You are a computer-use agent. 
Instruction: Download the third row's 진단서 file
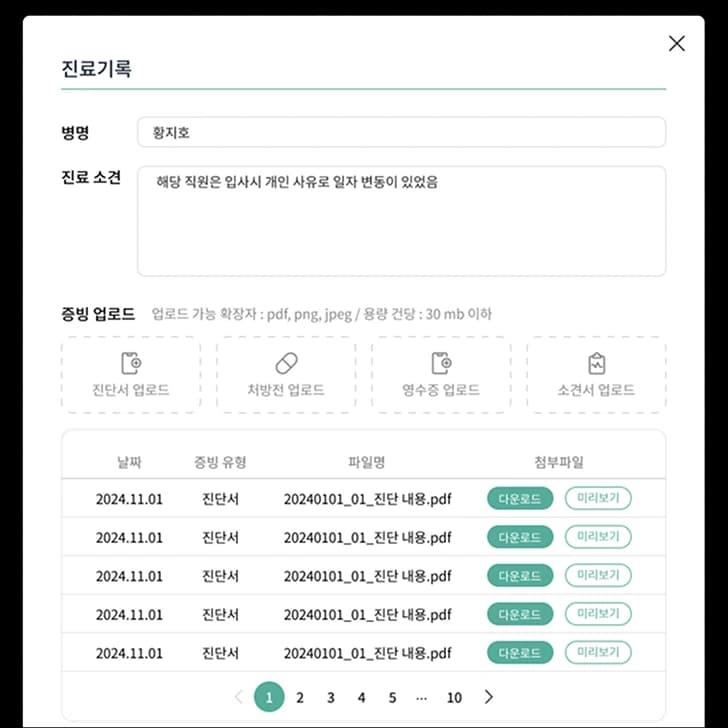pos(520,576)
